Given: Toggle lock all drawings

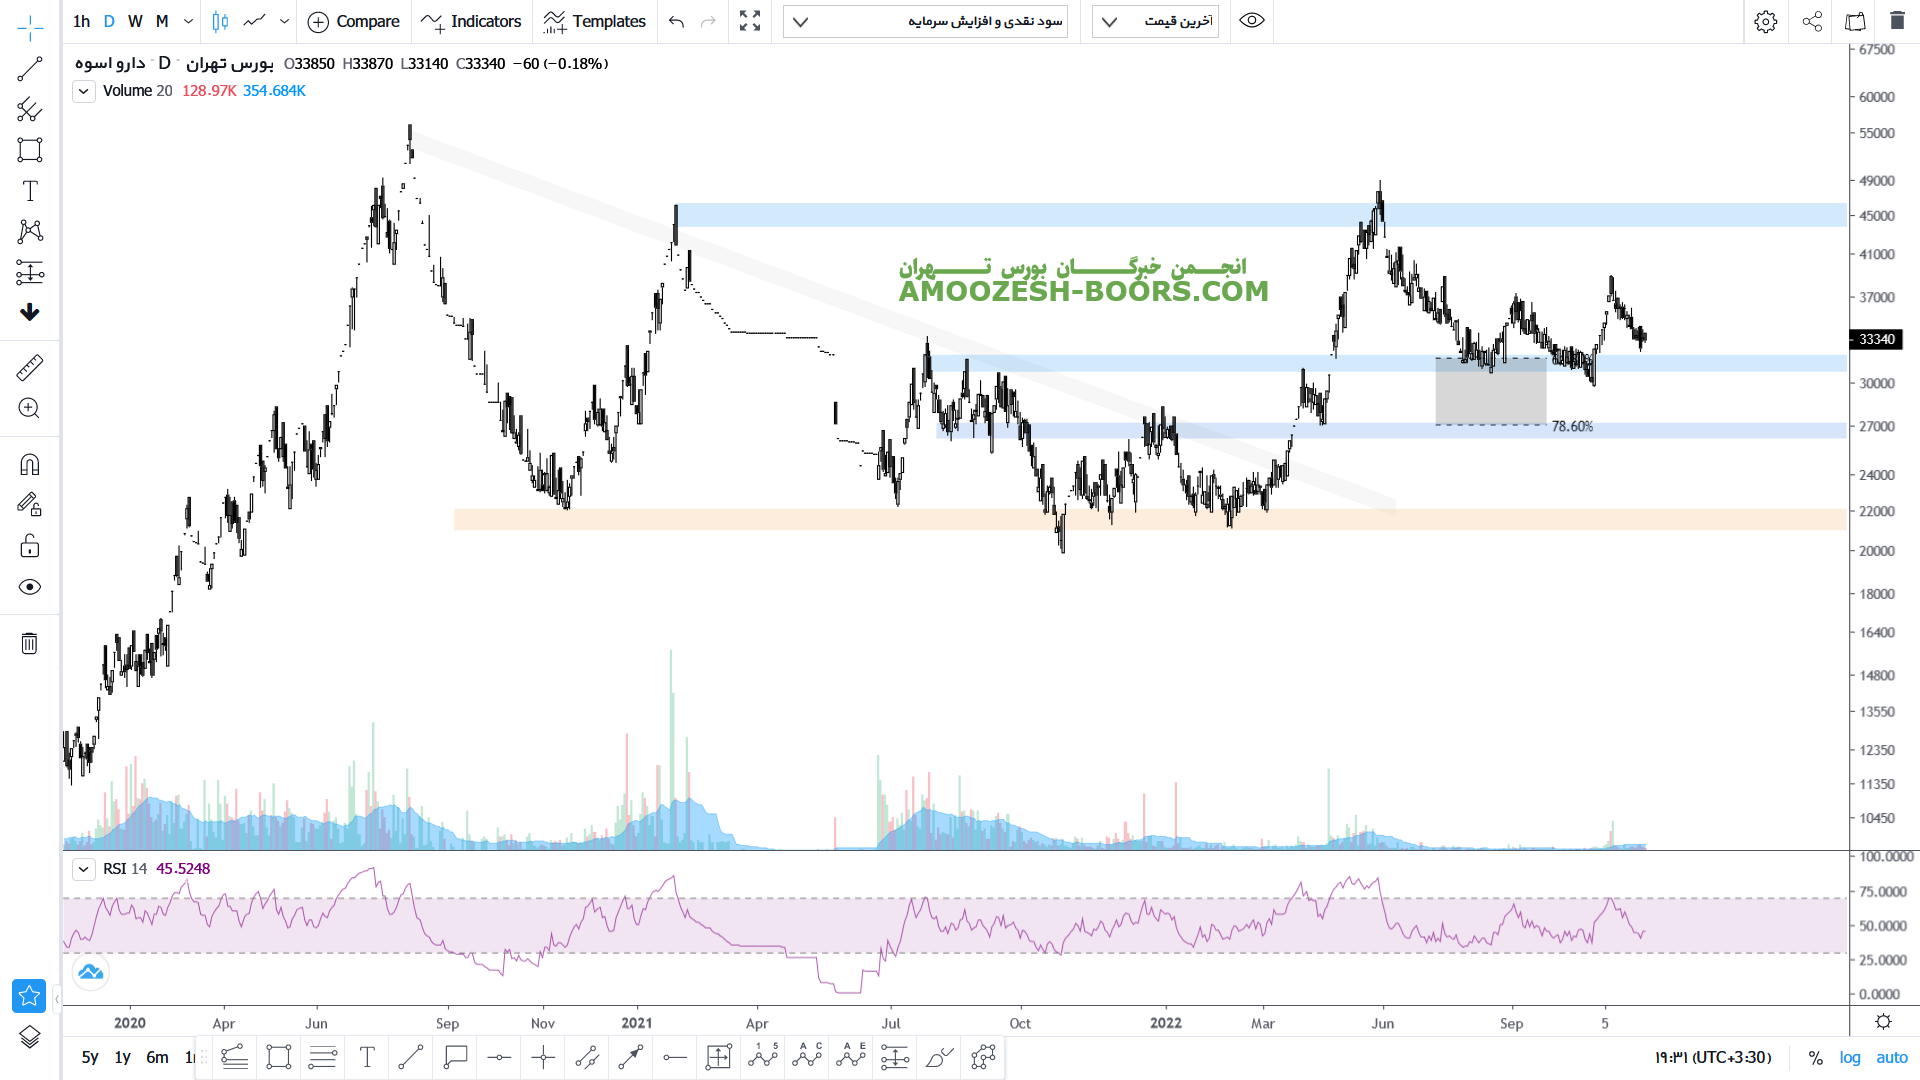Looking at the screenshot, I should coord(30,546).
